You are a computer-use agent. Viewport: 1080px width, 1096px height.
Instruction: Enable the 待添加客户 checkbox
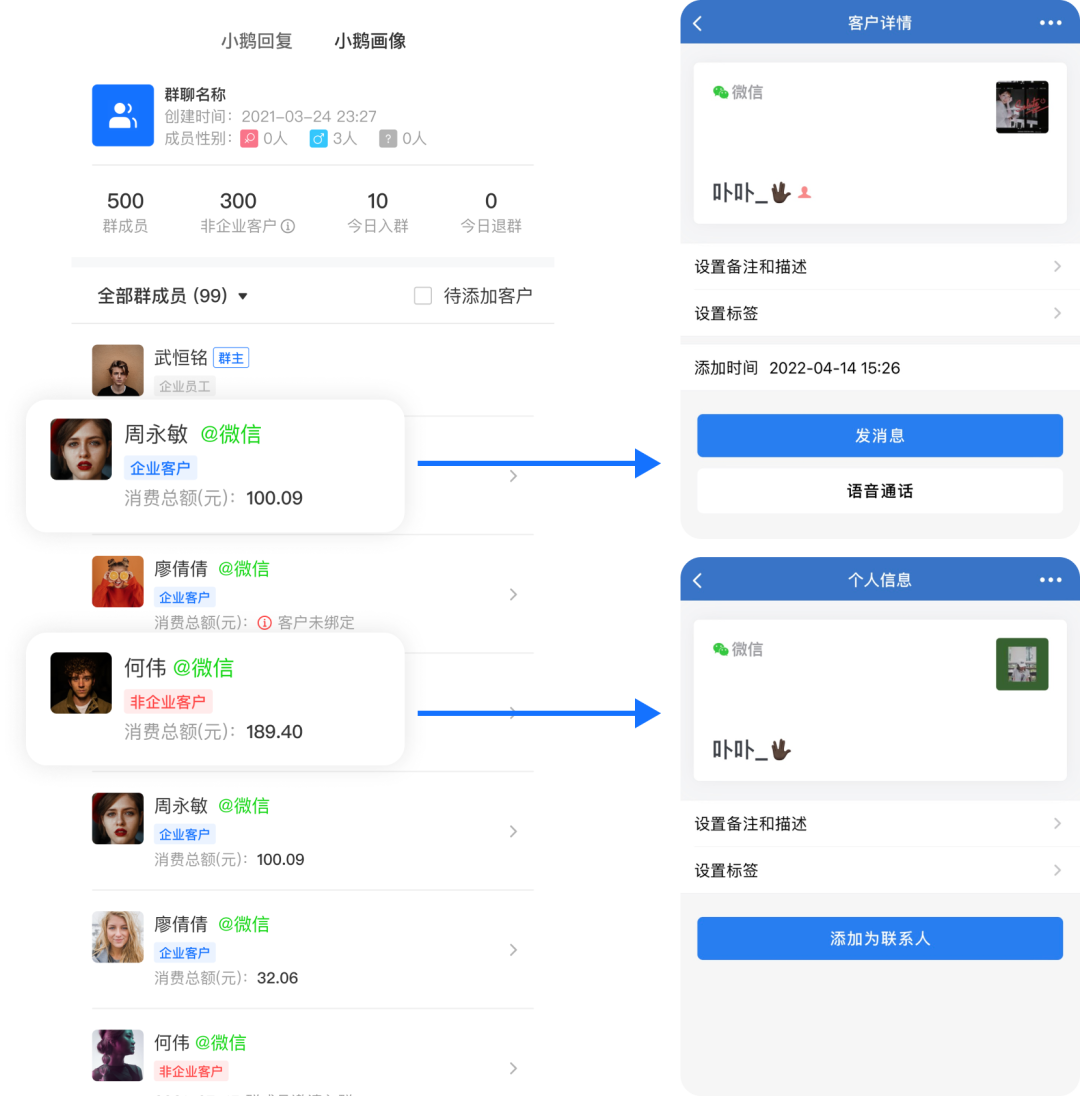(423, 296)
